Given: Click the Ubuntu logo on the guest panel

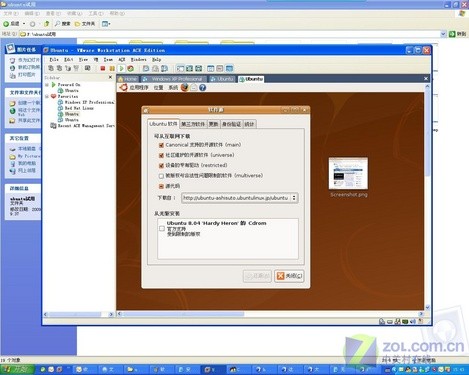Looking at the screenshot, I should click(124, 87).
